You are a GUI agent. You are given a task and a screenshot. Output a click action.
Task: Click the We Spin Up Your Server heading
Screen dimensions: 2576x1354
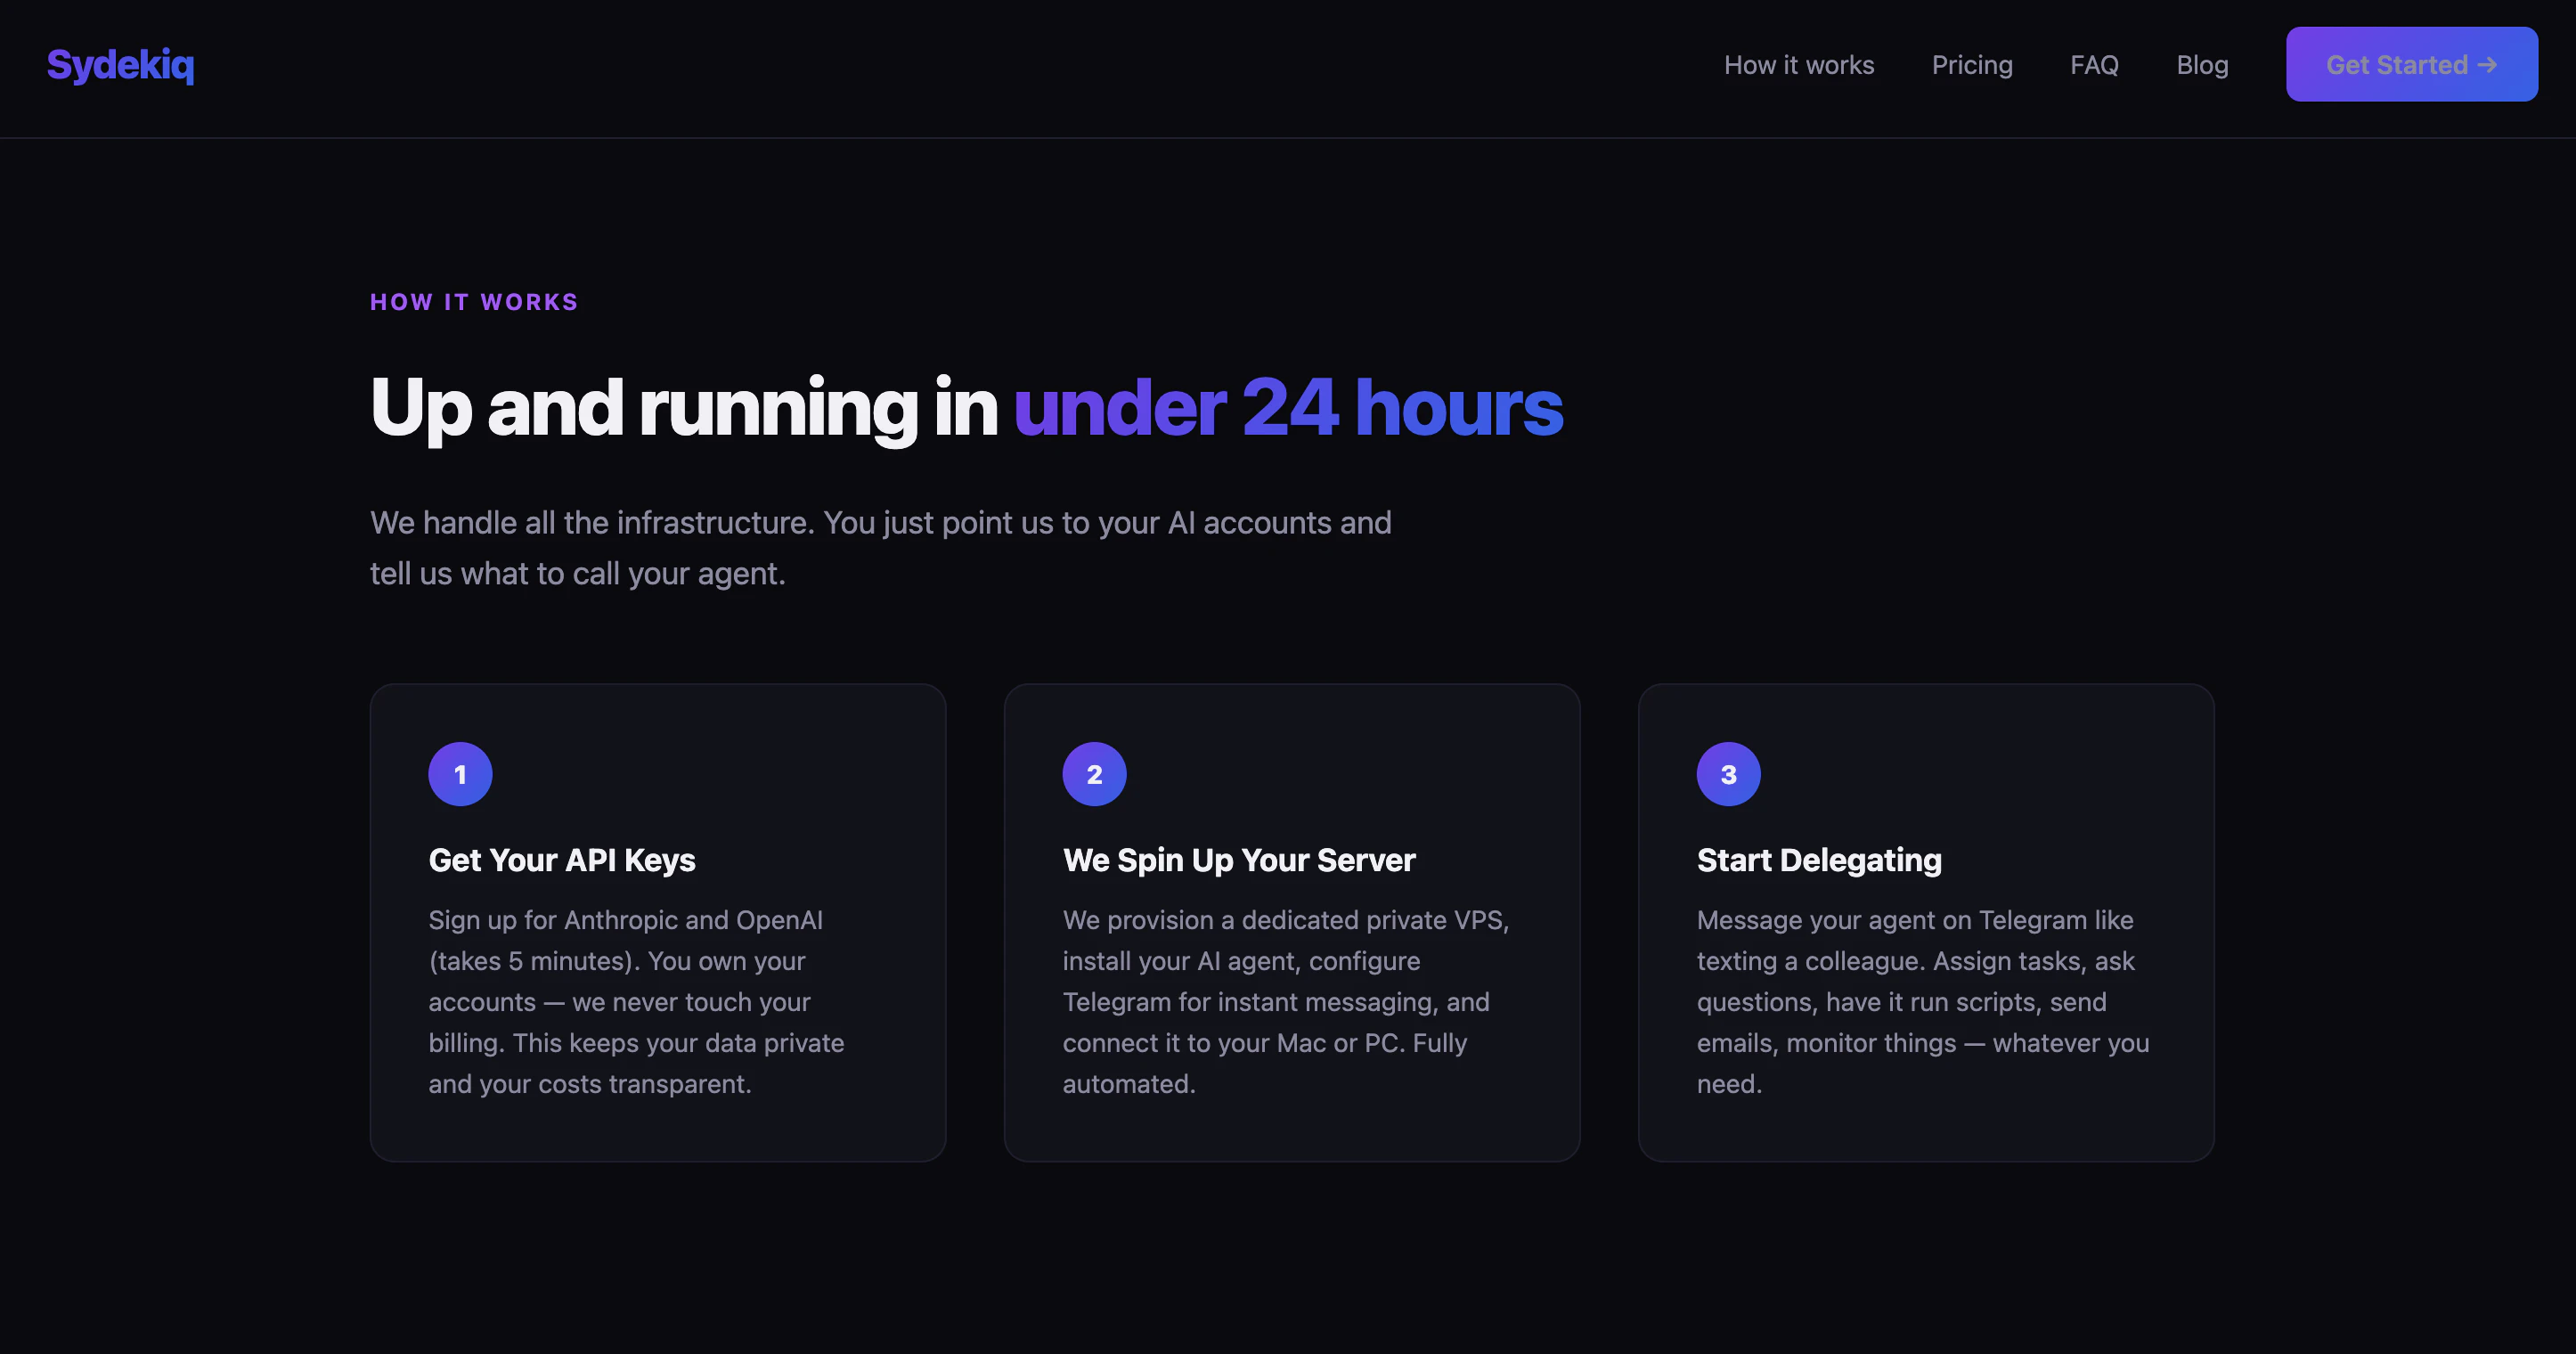coord(1239,860)
